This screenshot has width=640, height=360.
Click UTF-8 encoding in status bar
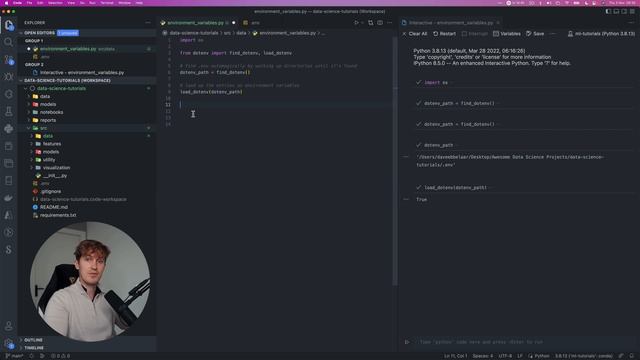[505, 356]
